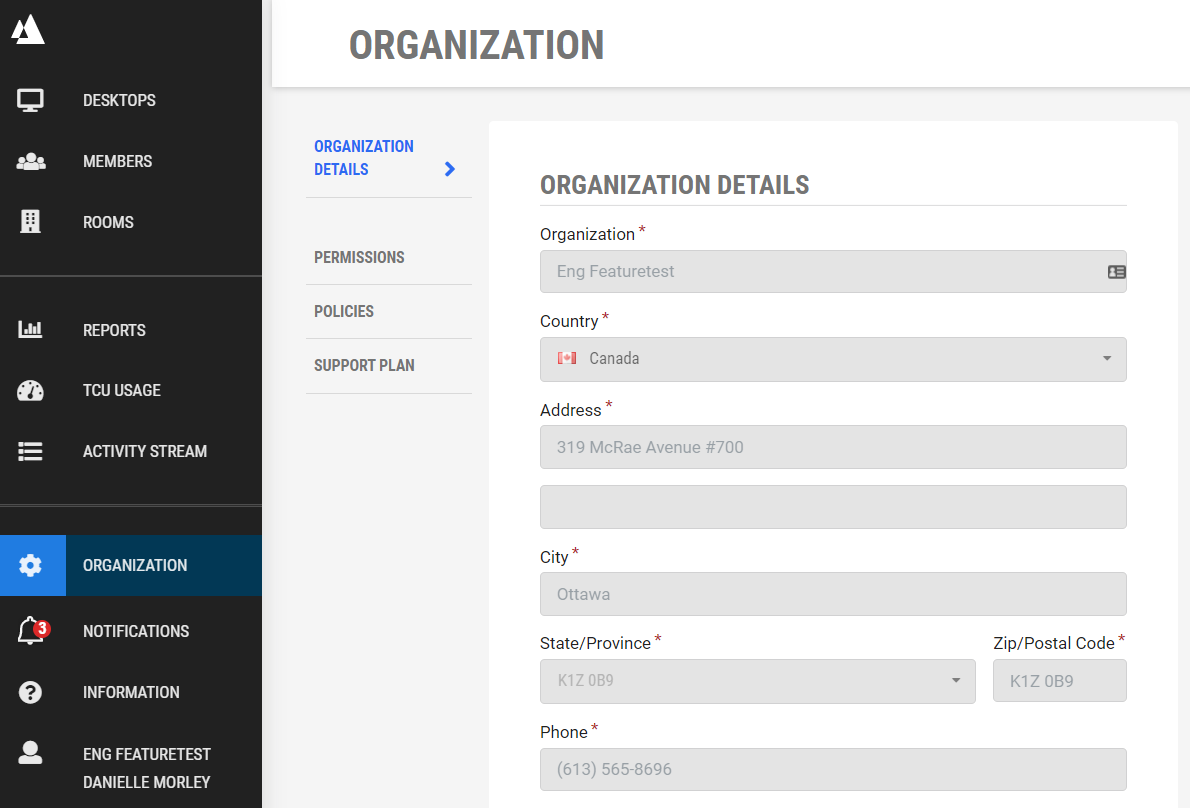Click the Information question mark icon
This screenshot has width=1190, height=808.
coord(30,692)
